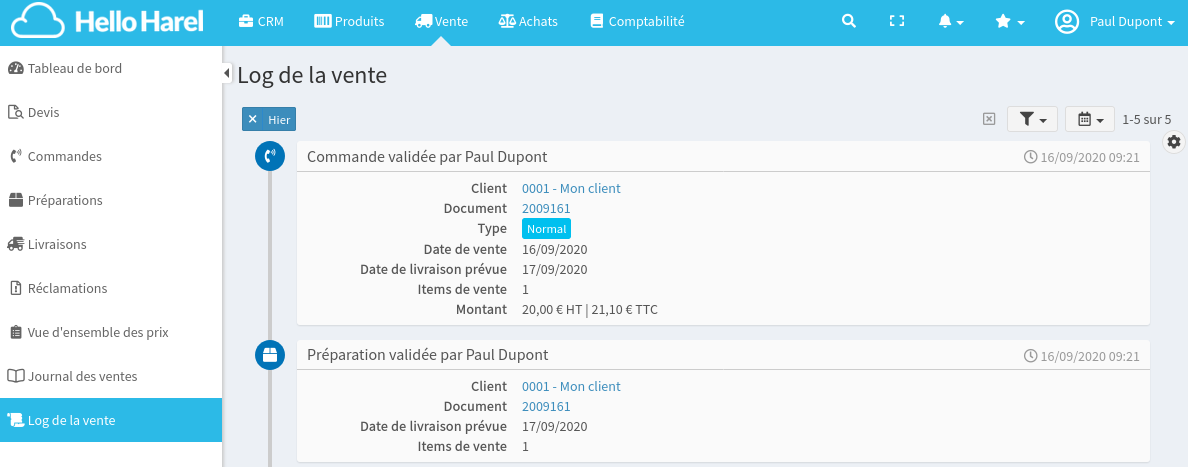Expand the Paul Dupont user menu
This screenshot has height=467, width=1188.
point(1115,21)
